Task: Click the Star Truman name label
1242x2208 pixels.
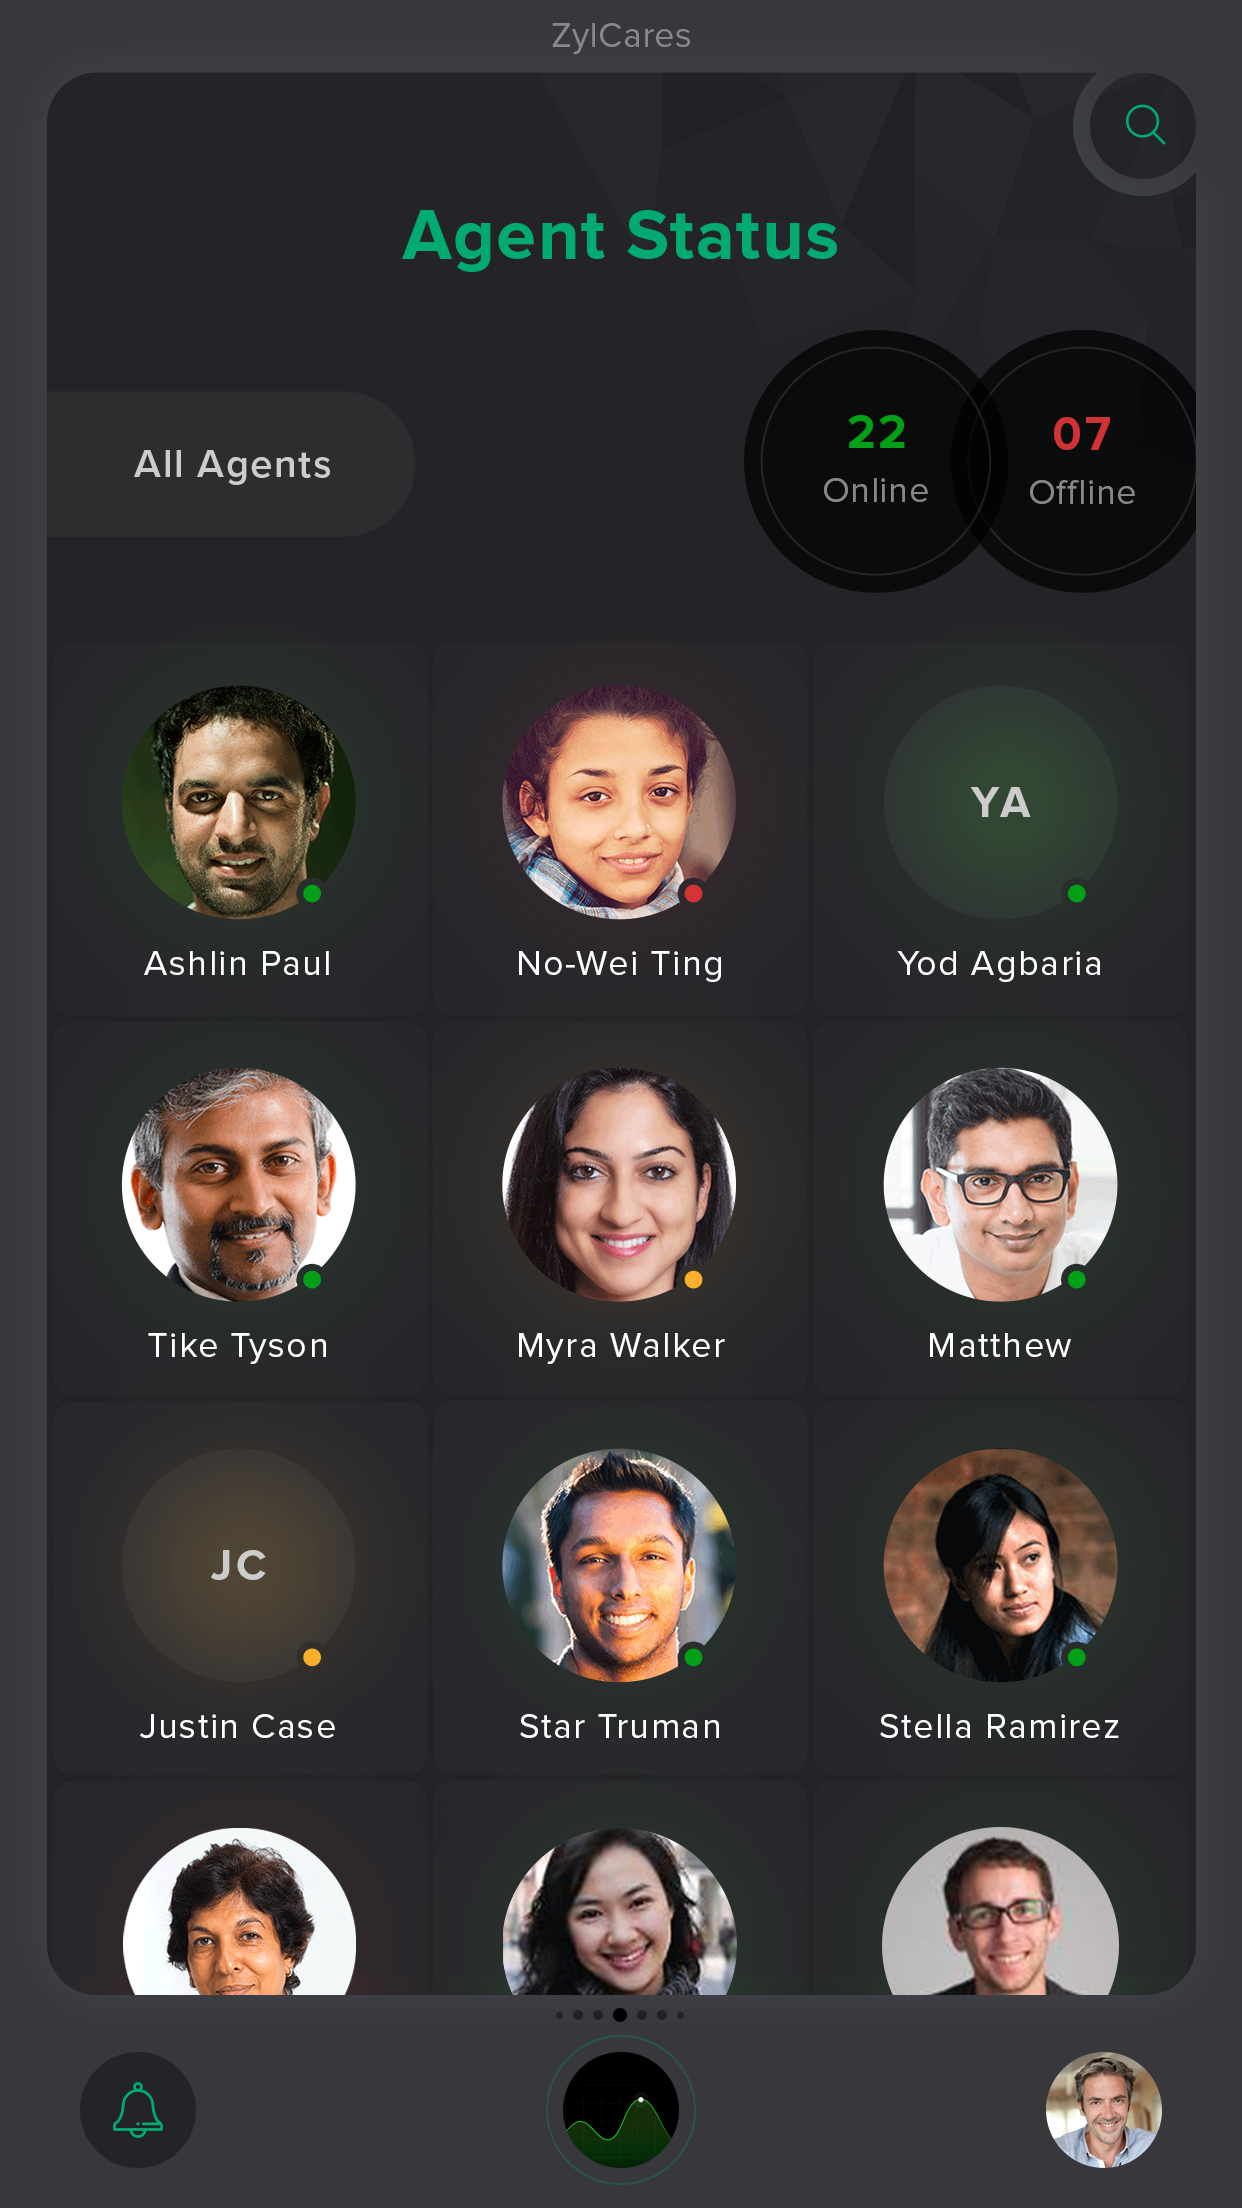Action: click(x=620, y=1726)
